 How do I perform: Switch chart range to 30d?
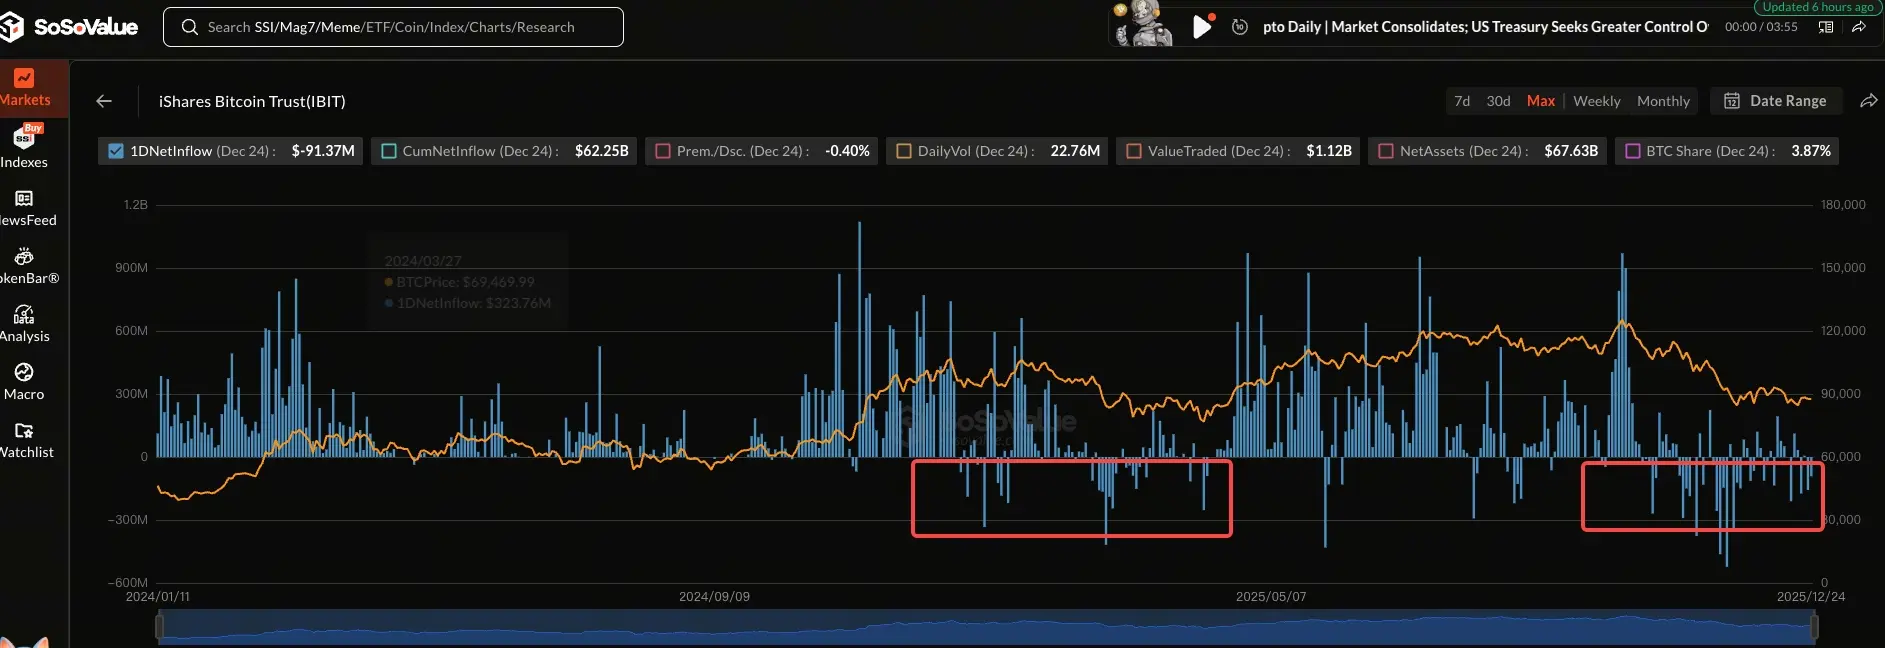[1498, 101]
